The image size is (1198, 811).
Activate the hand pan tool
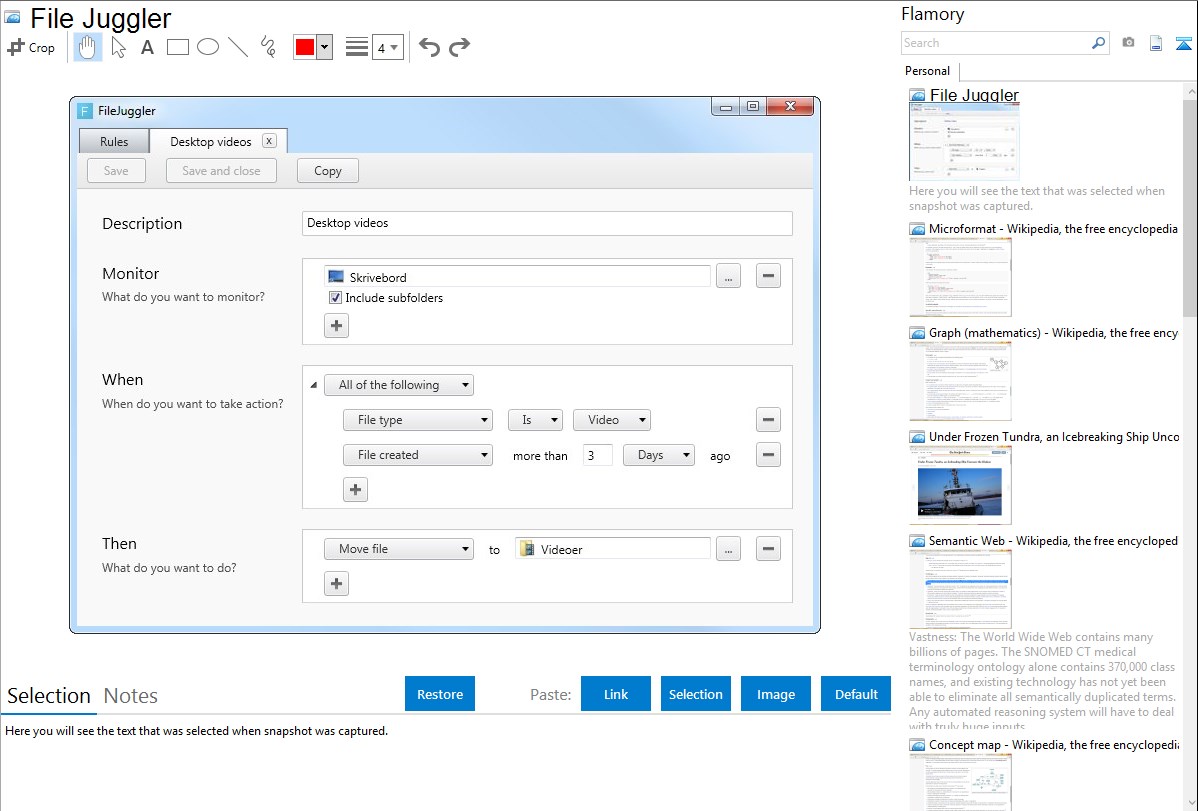click(88, 47)
